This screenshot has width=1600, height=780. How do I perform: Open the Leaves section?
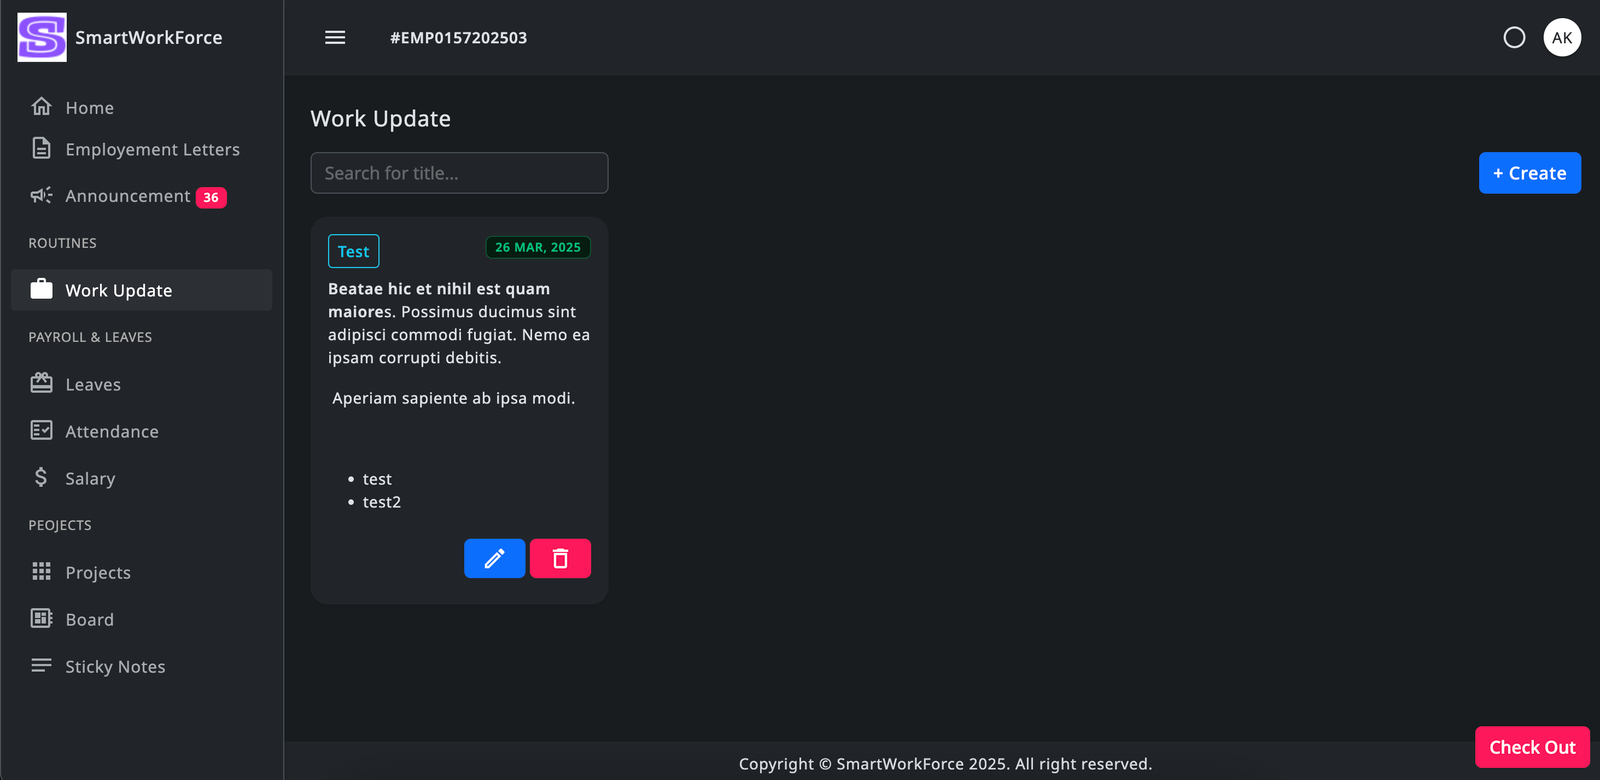92,385
